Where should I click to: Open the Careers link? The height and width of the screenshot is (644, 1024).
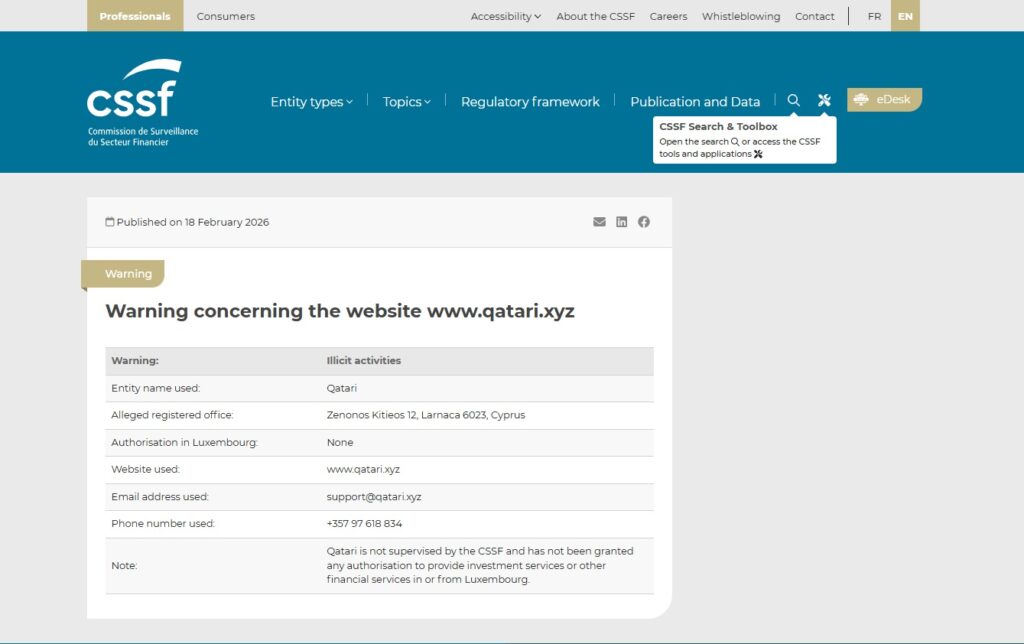[x=668, y=16]
